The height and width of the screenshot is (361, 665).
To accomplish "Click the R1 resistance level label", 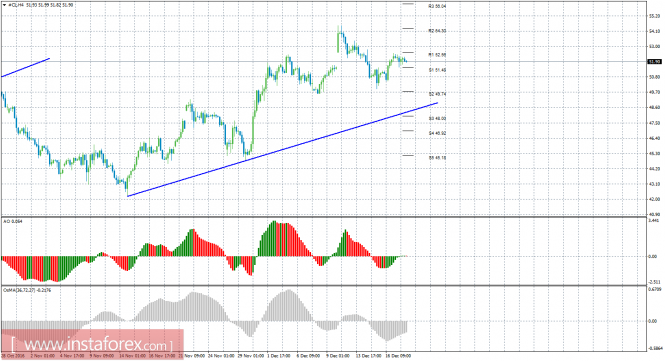I will (x=437, y=55).
